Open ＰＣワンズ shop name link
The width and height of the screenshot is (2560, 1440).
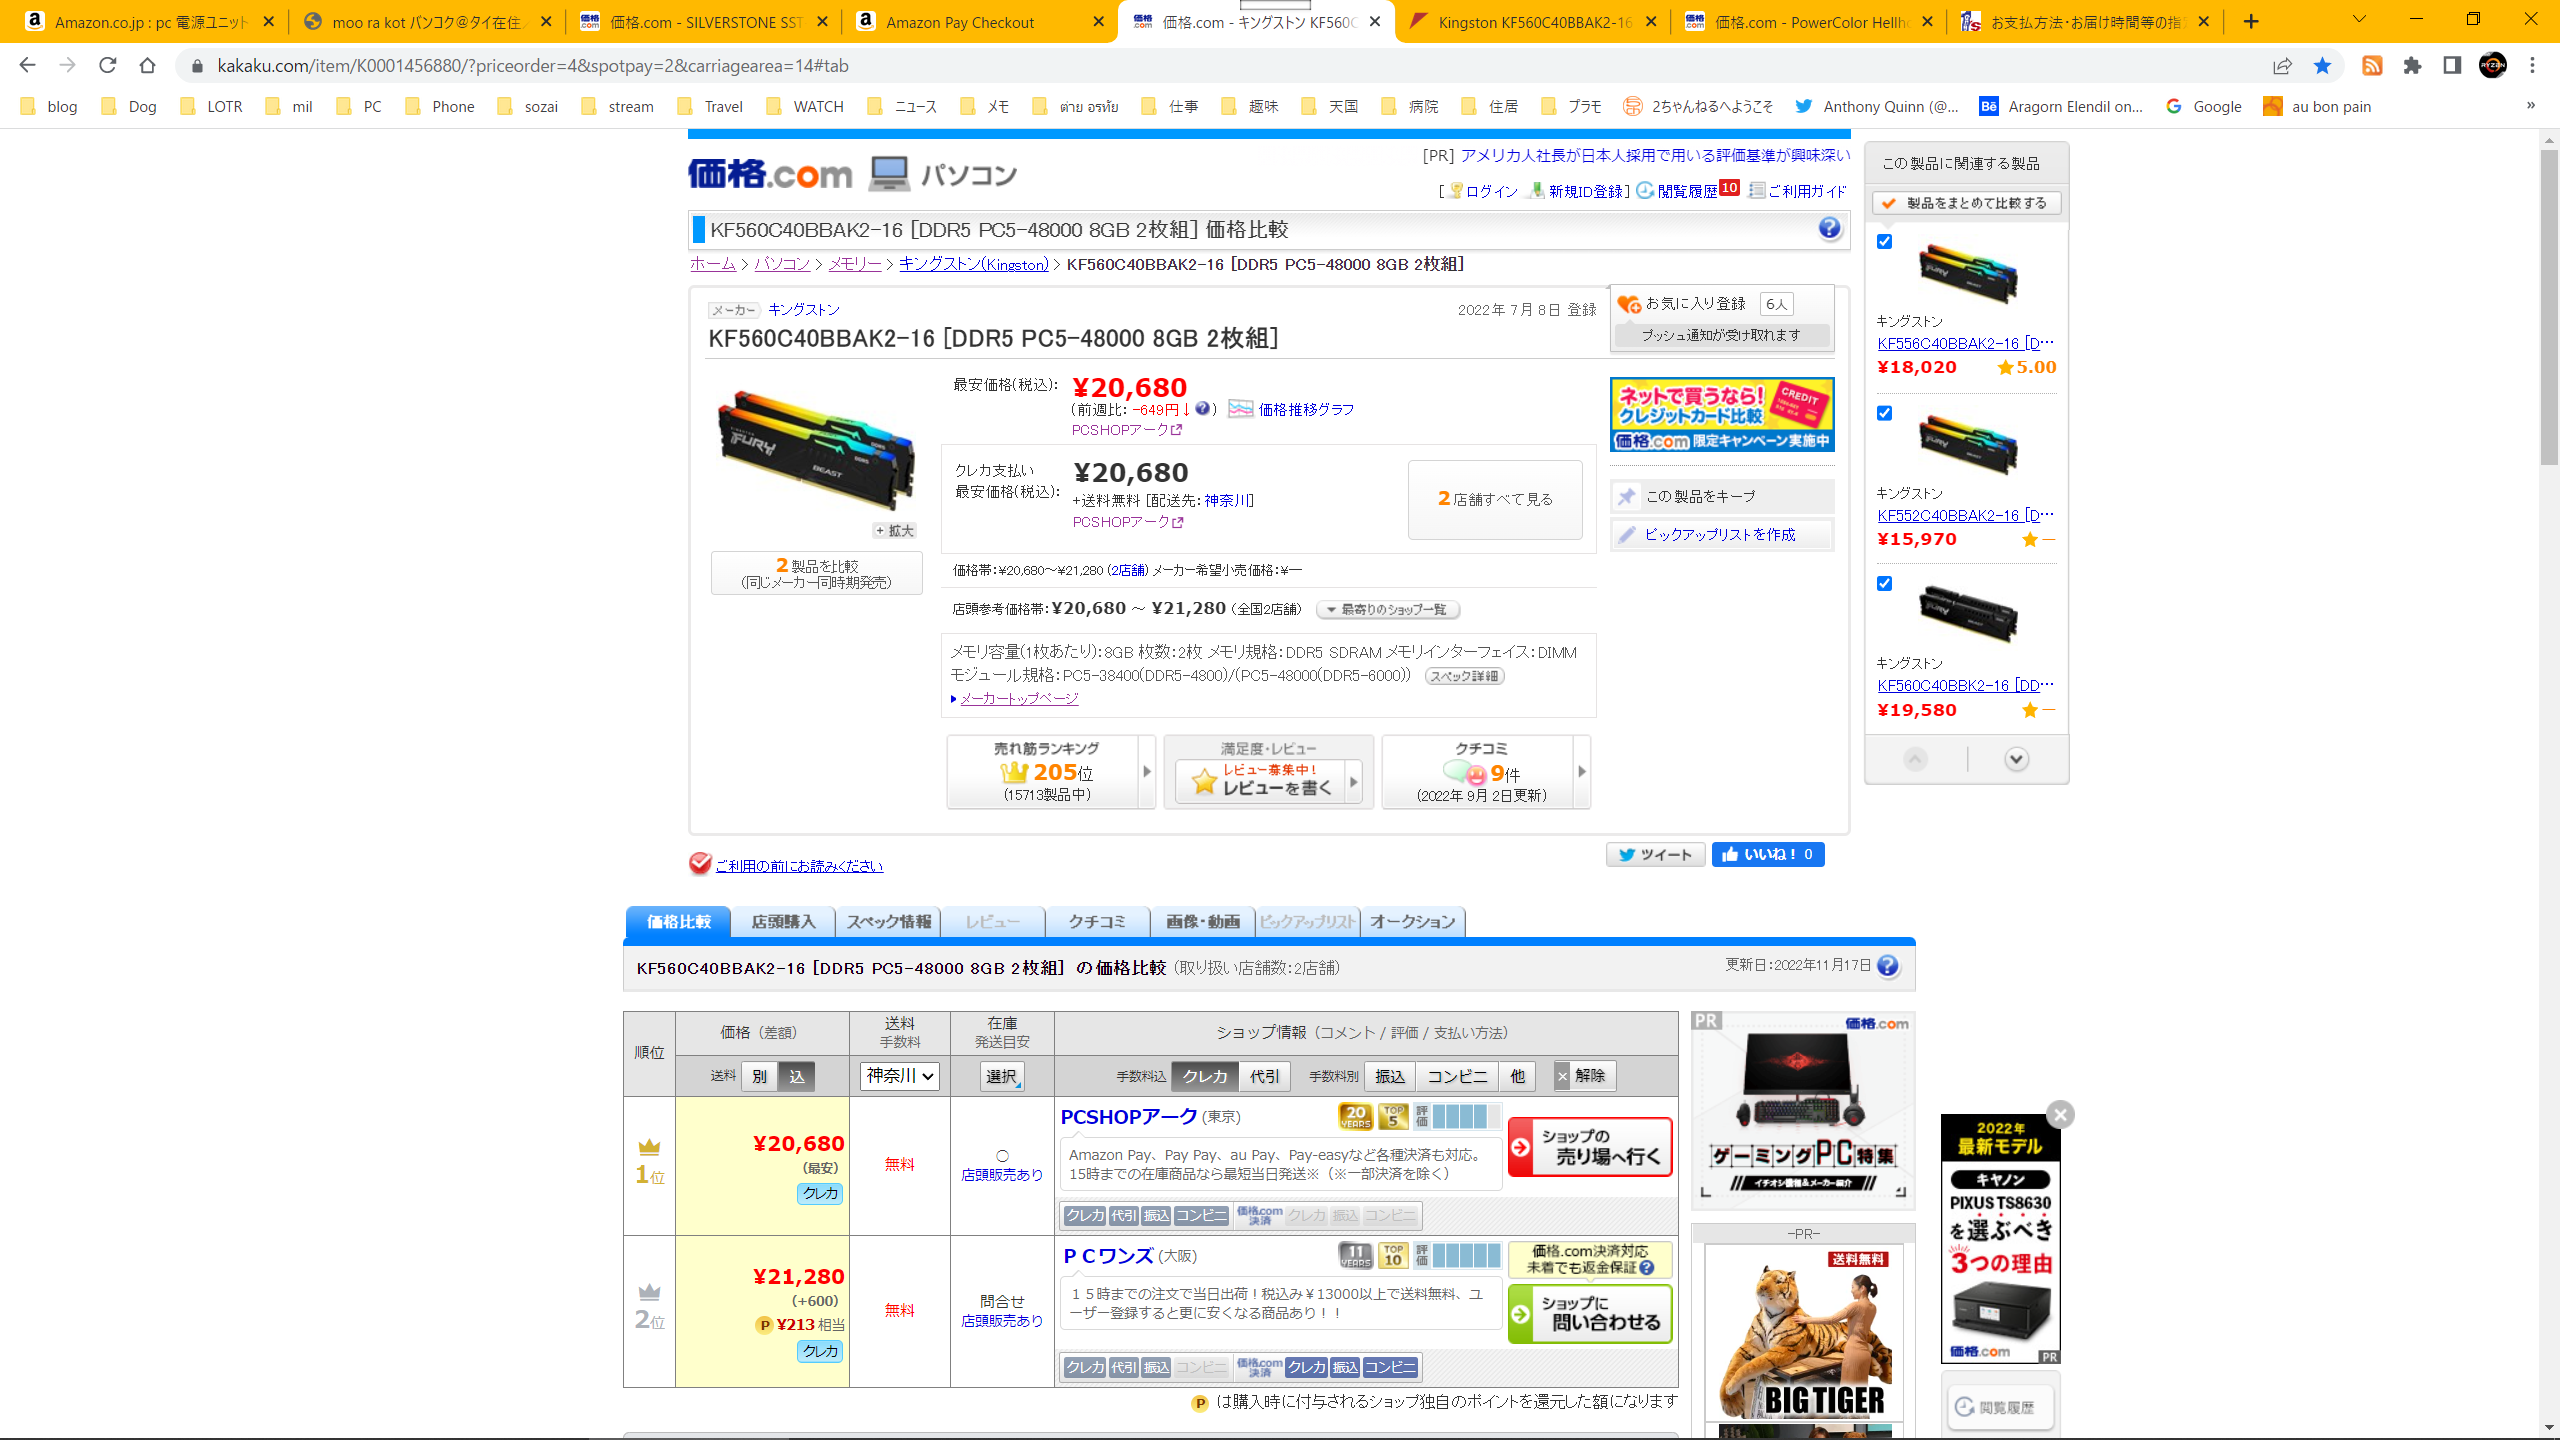tap(1108, 1255)
